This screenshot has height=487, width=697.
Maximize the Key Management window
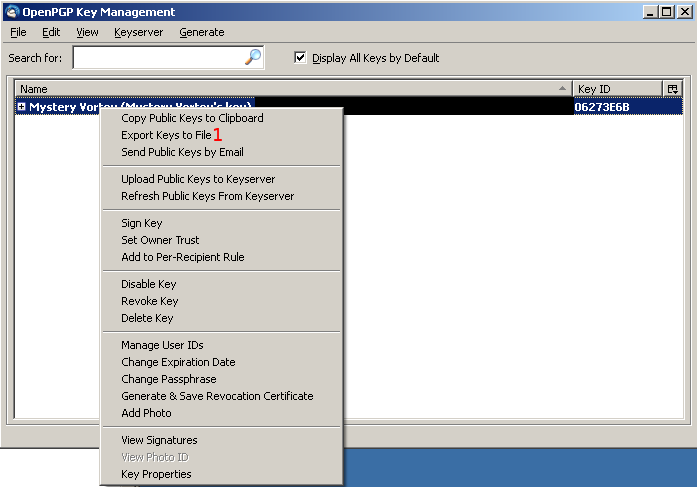pyautogui.click(x=667, y=12)
